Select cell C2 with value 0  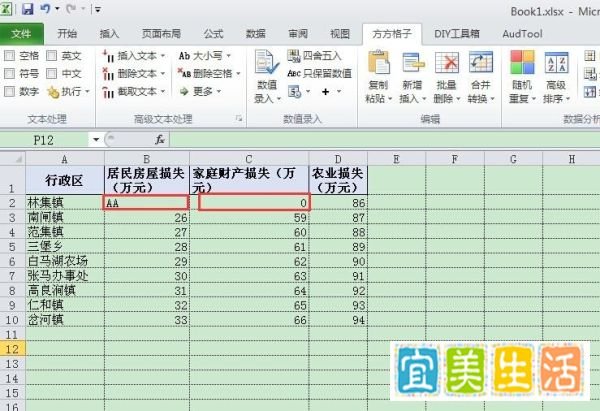pos(249,202)
